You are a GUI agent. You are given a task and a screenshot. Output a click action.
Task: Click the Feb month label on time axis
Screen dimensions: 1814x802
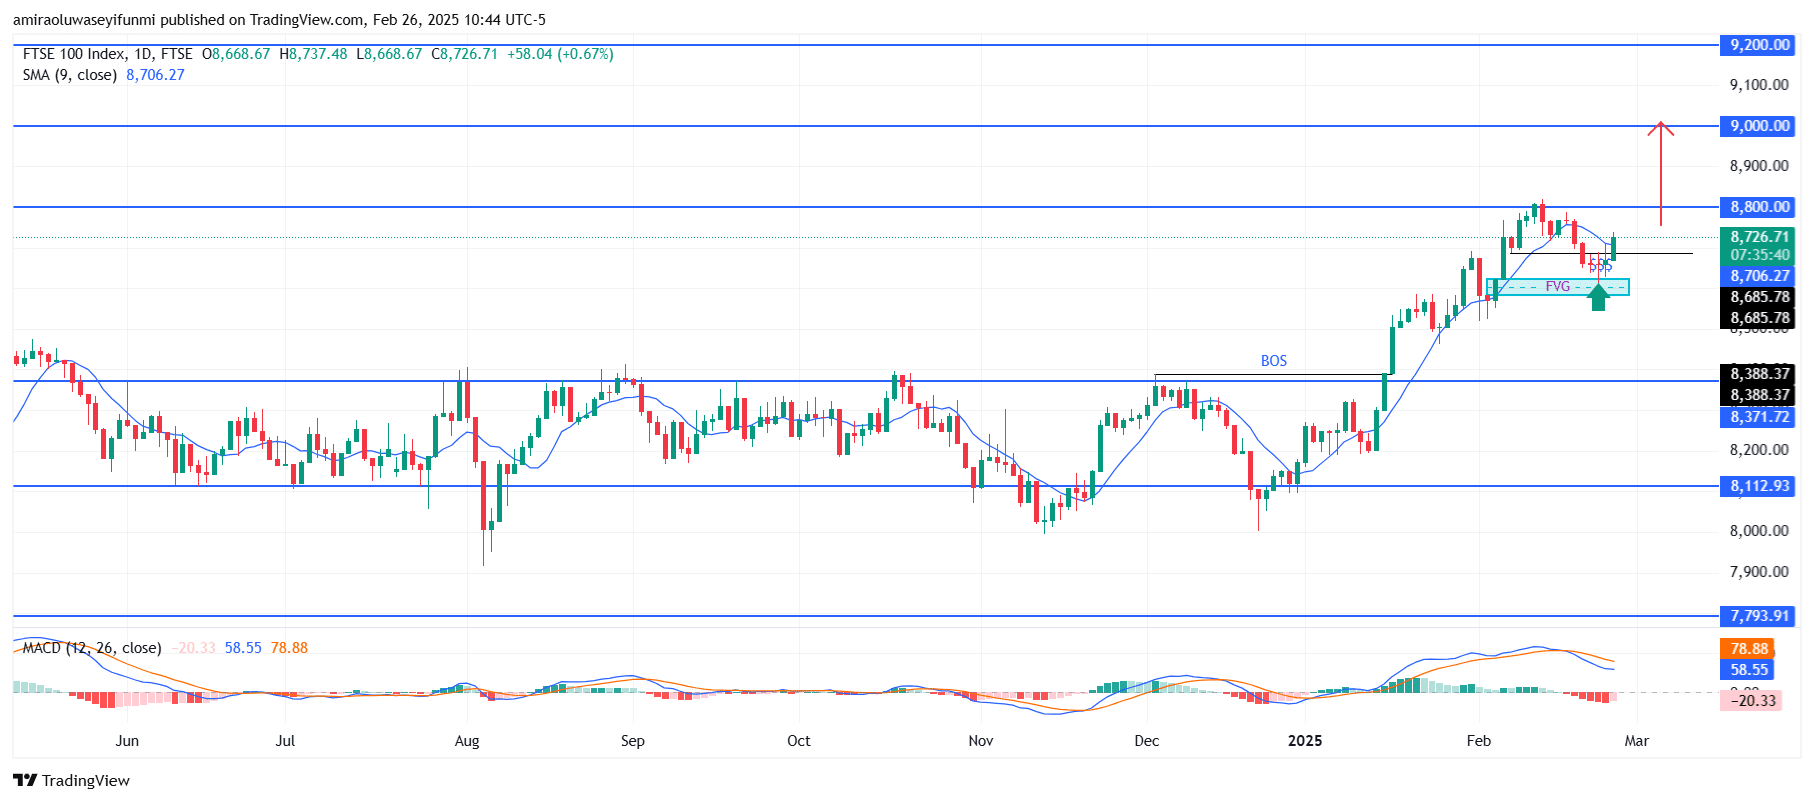point(1479,741)
